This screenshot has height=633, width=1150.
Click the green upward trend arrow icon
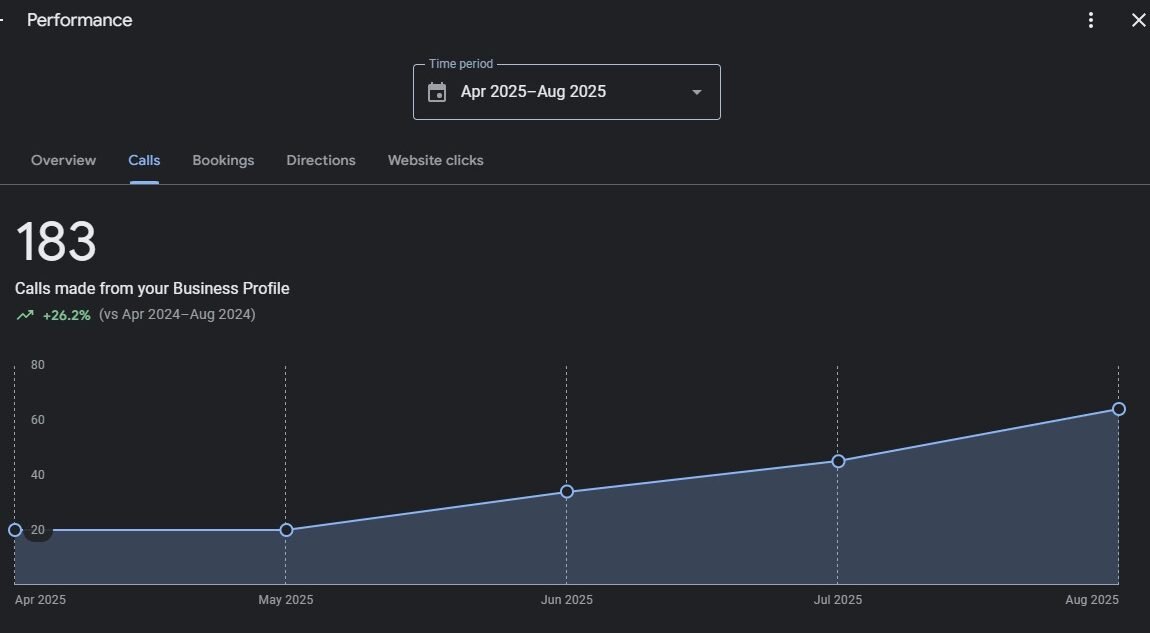tap(25, 315)
